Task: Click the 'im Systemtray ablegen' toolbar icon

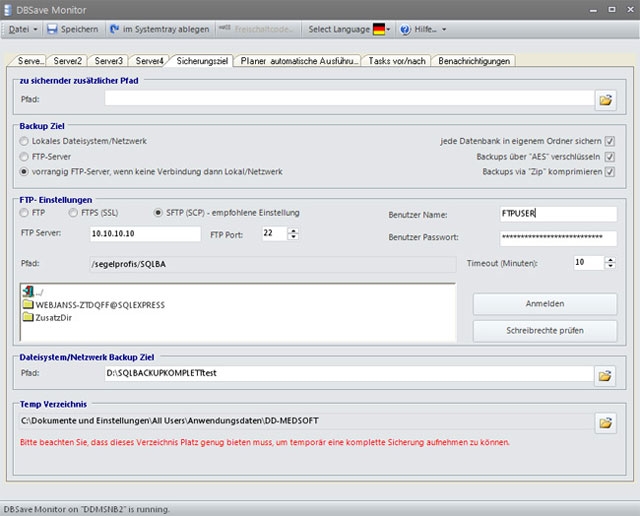Action: pos(114,30)
